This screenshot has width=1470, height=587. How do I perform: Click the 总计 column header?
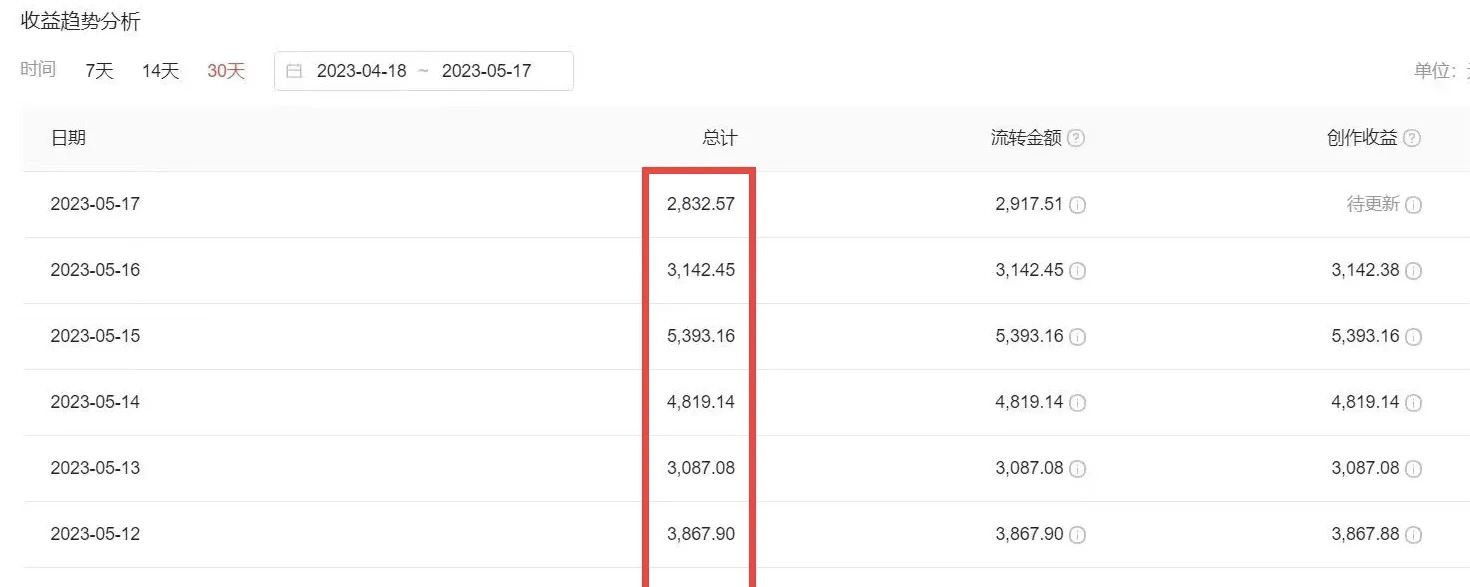point(719,139)
